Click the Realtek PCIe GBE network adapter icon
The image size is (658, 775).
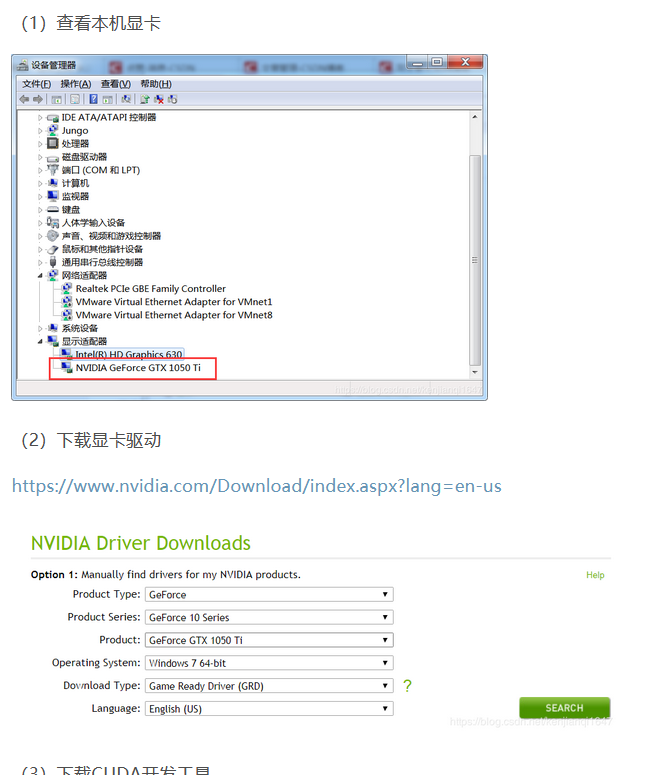(x=67, y=288)
